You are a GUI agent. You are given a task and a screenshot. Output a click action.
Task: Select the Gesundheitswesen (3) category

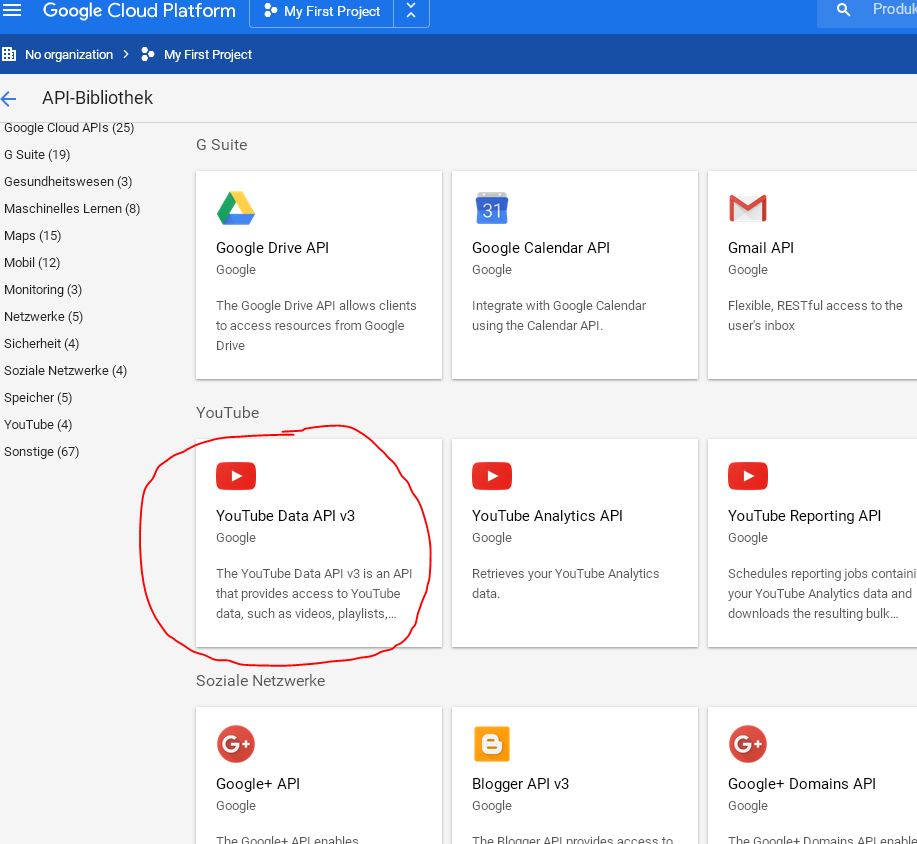(68, 181)
